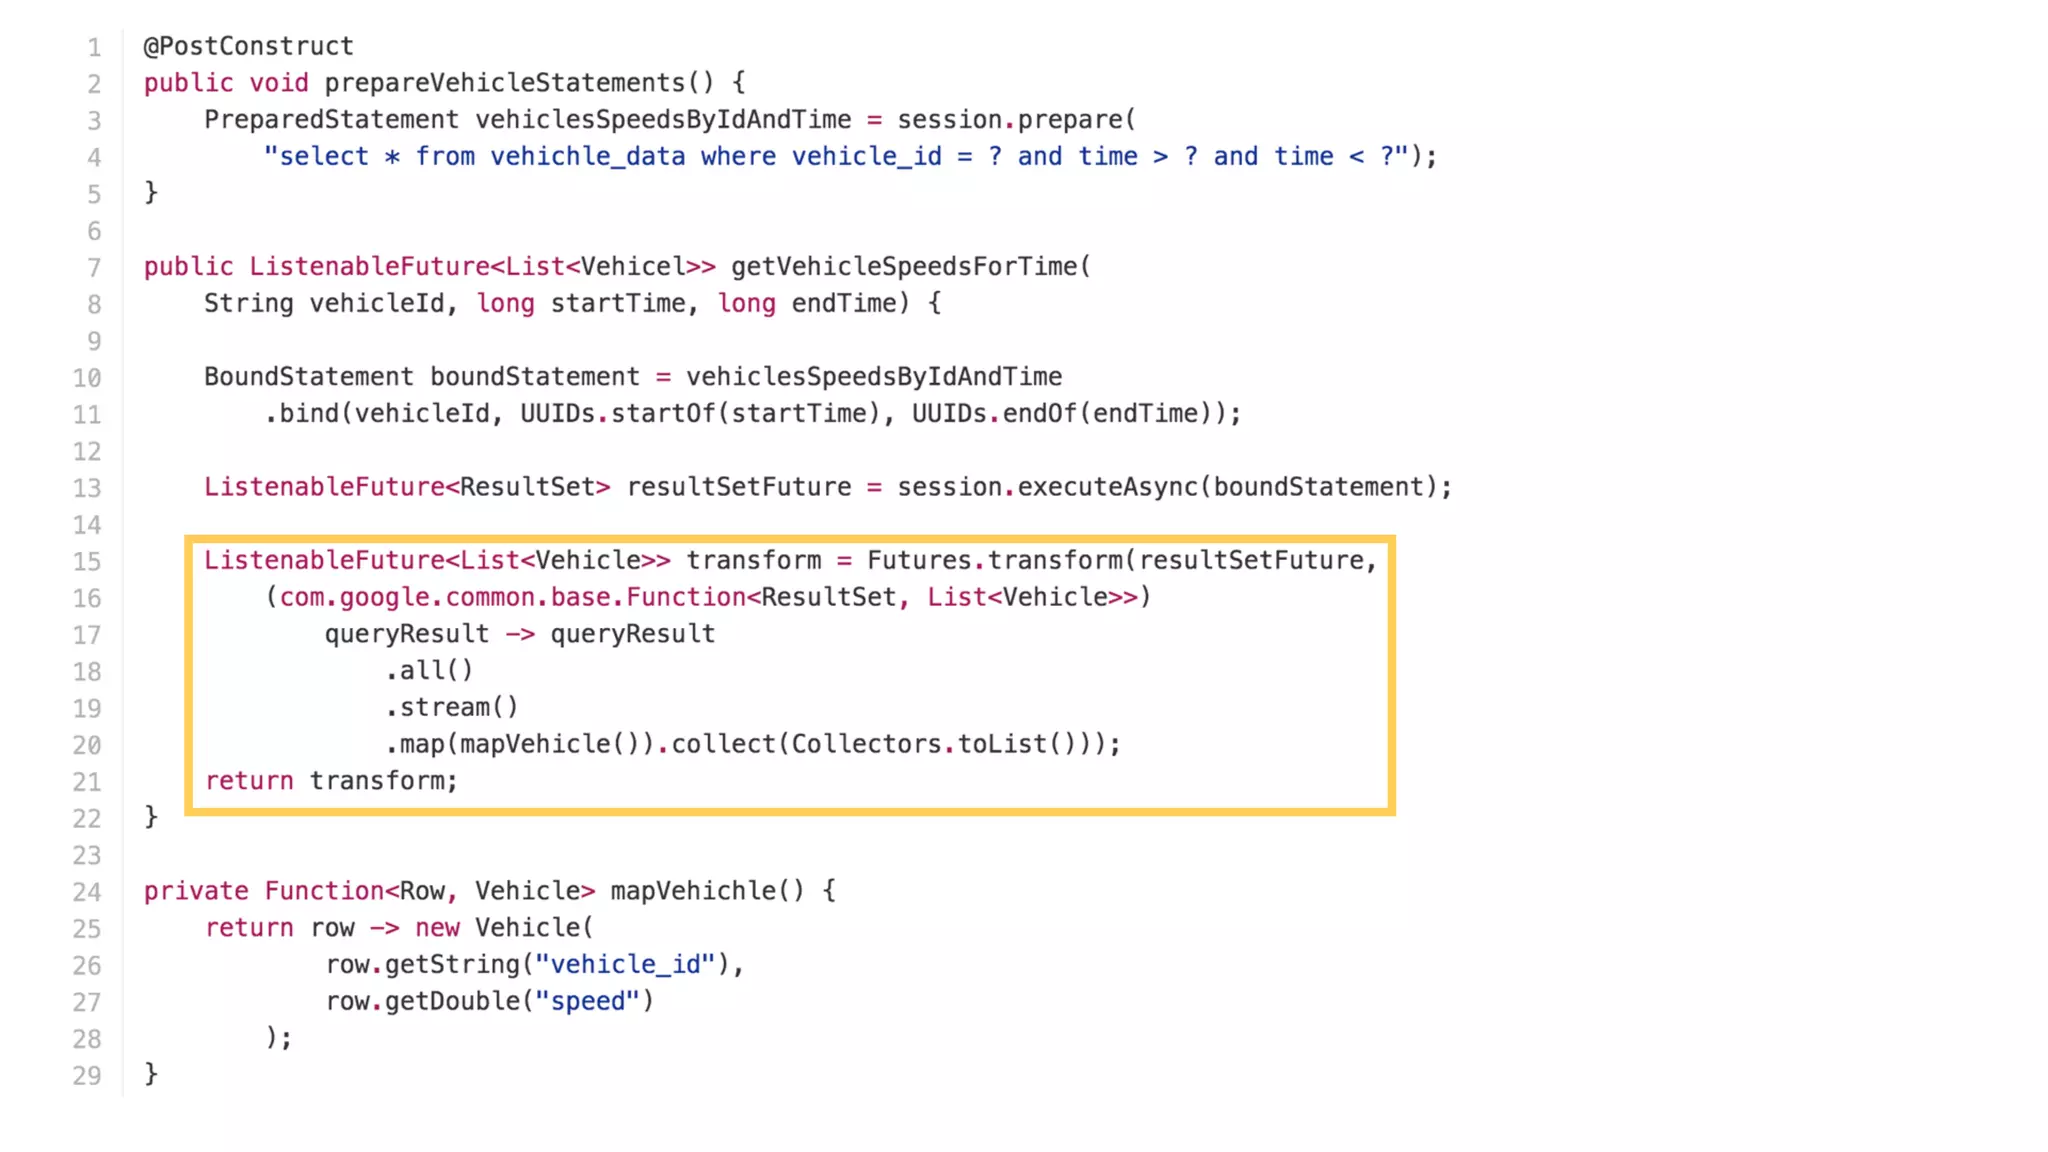Click the .stream() call on line 19
2048x1152 pixels.
click(452, 707)
